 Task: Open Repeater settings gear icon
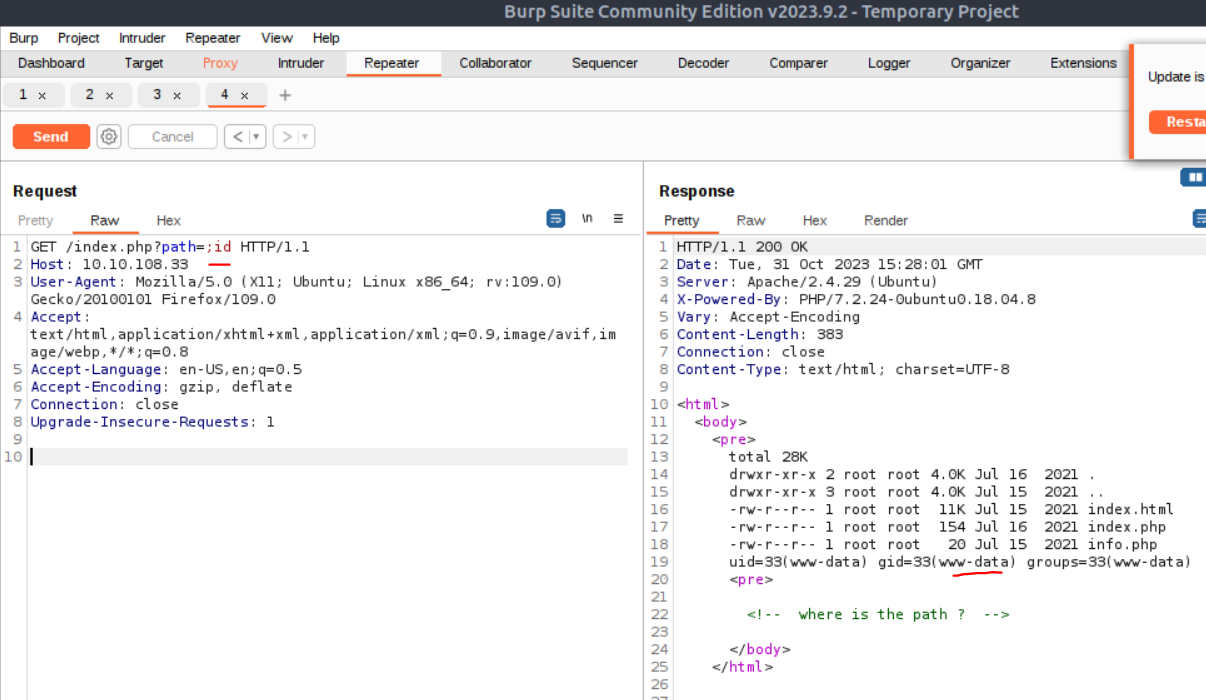(109, 137)
